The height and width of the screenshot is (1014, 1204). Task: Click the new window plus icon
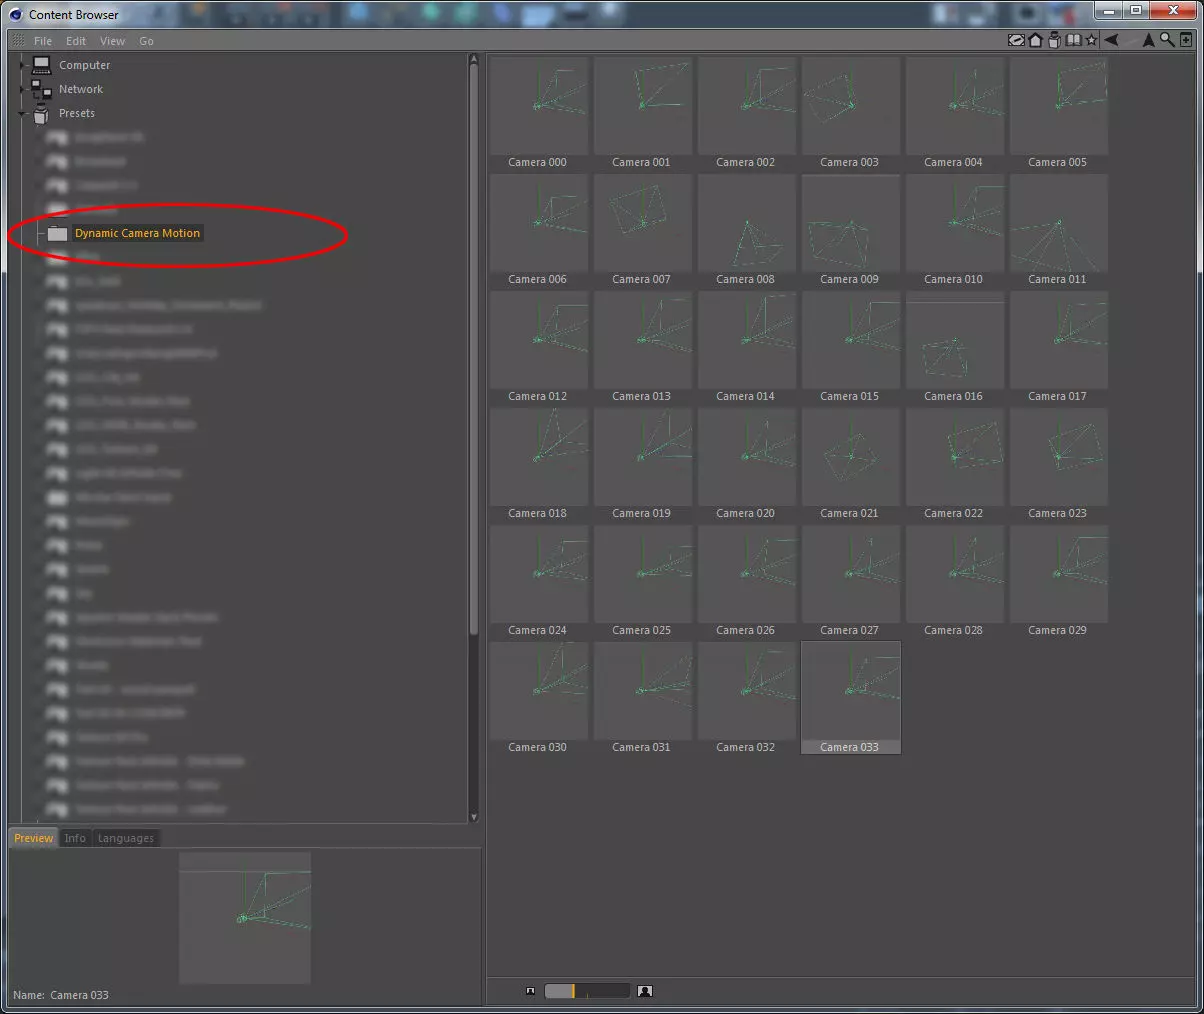pyautogui.click(x=1186, y=41)
